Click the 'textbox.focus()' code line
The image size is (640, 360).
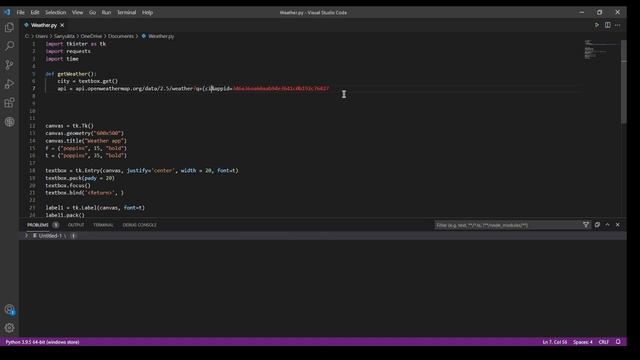tap(68, 185)
